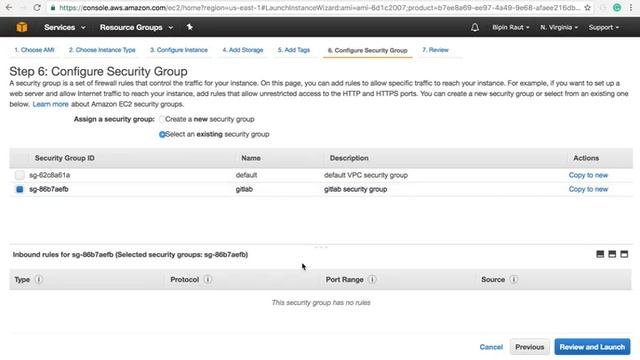Select the middle panel layout icon
Image resolution: width=640 pixels, height=360 pixels.
[x=612, y=254]
